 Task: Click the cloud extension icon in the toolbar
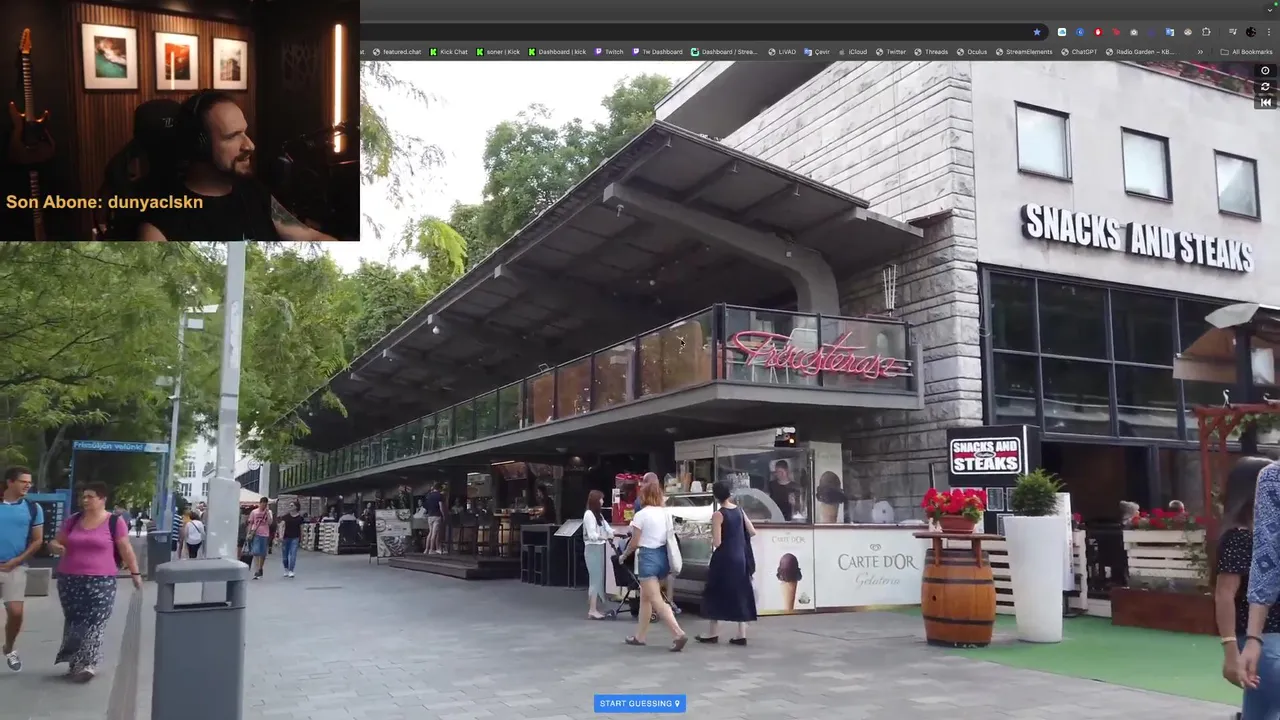[1062, 32]
